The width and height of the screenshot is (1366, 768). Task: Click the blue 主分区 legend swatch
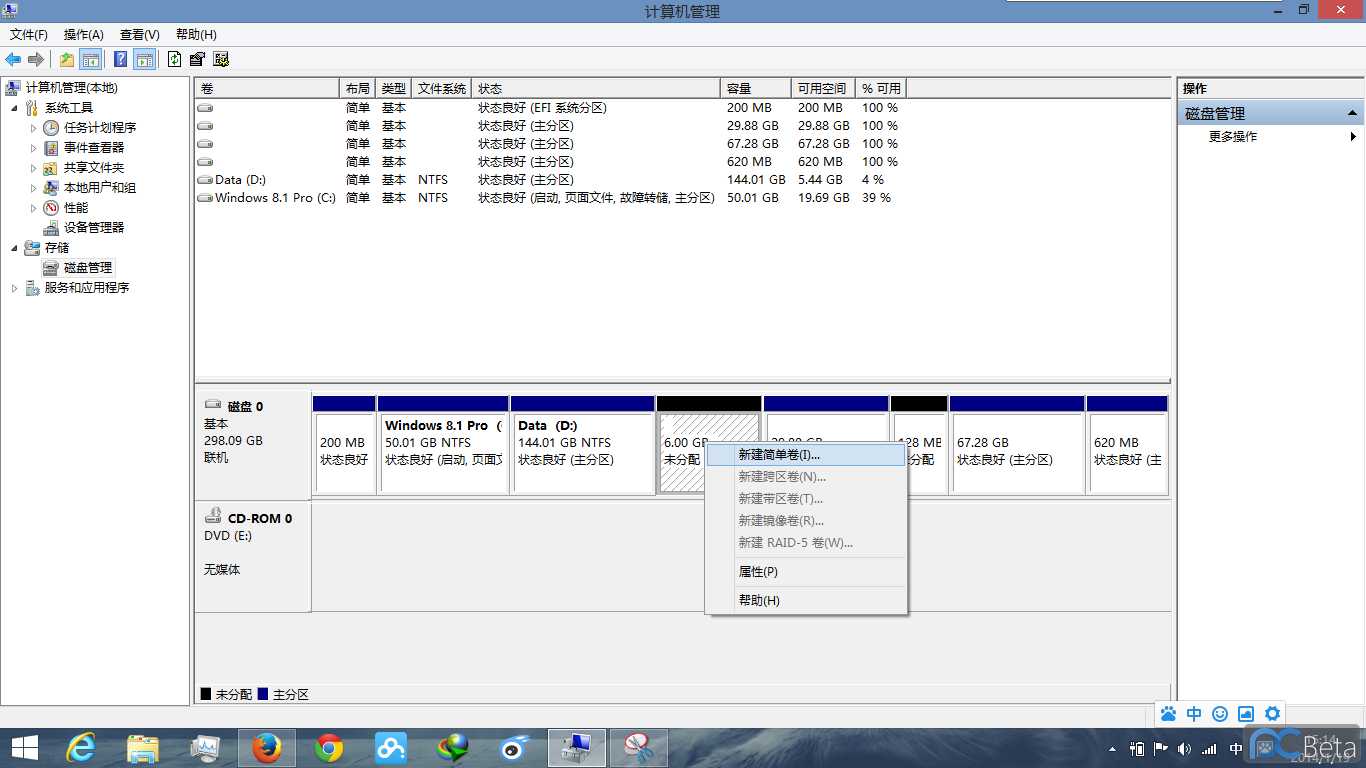click(263, 694)
